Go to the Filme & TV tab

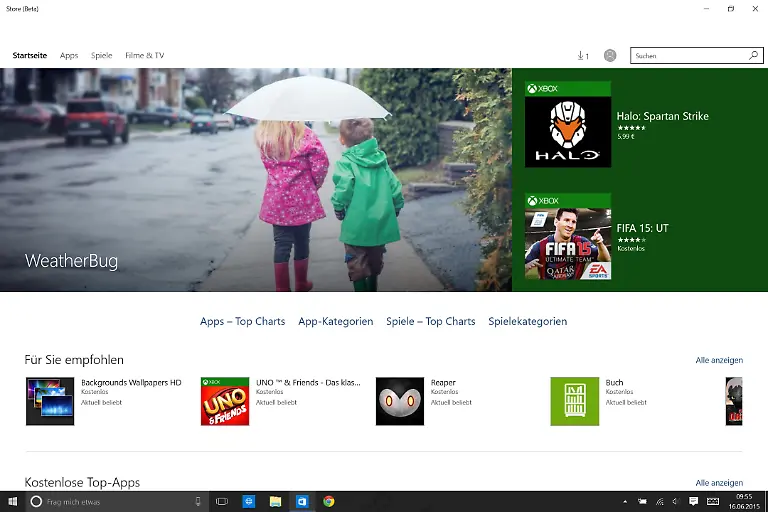(144, 56)
